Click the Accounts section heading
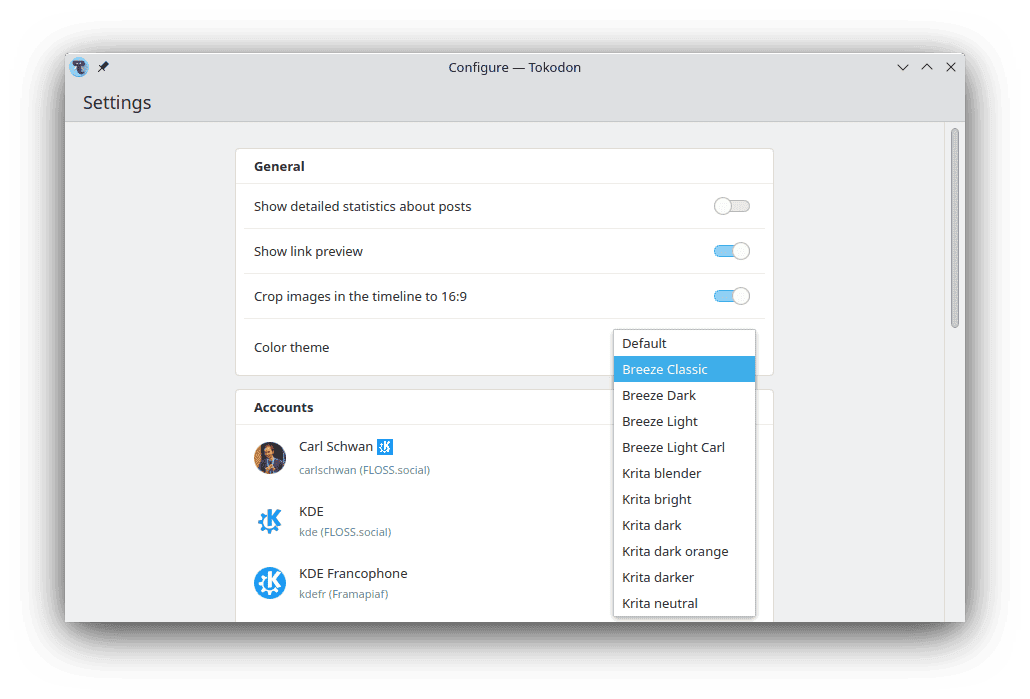The width and height of the screenshot is (1030, 699). (x=284, y=407)
